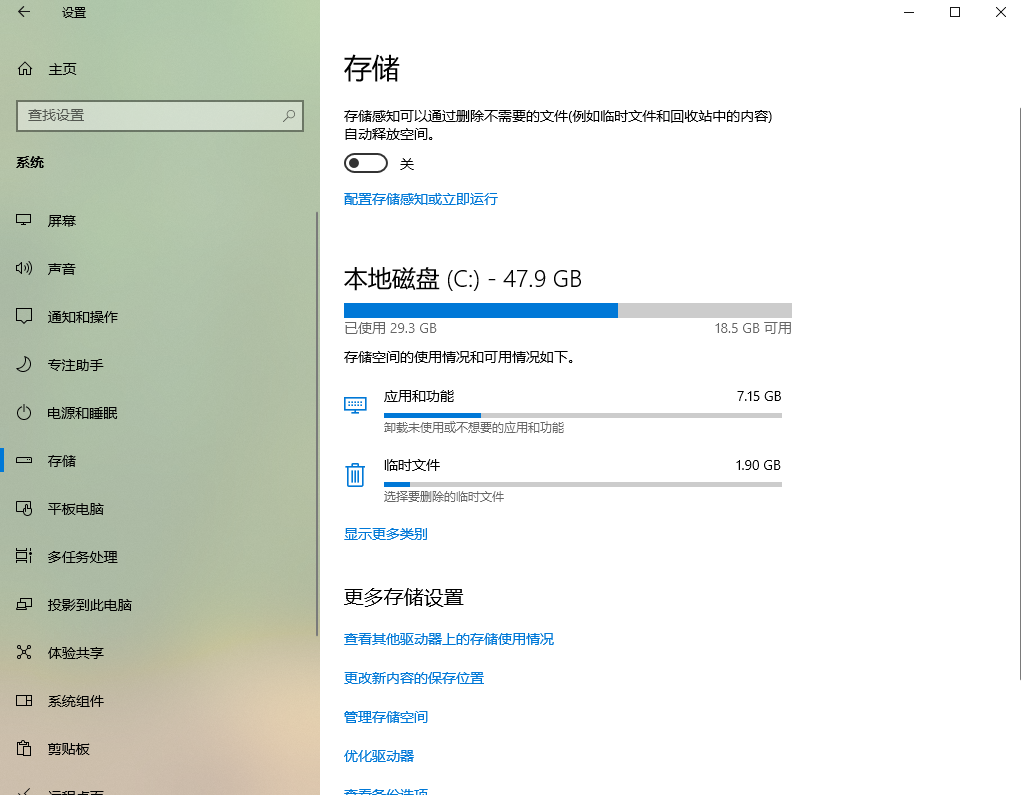Click the 7.15 GB size value

[759, 397]
